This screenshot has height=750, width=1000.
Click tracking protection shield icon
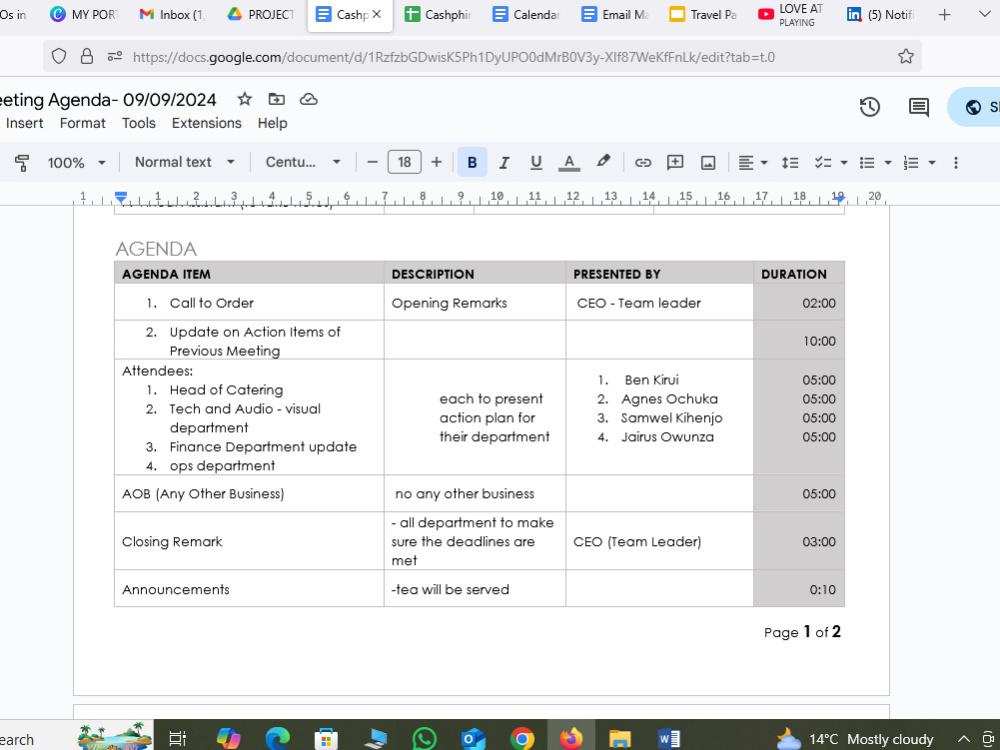tap(59, 57)
